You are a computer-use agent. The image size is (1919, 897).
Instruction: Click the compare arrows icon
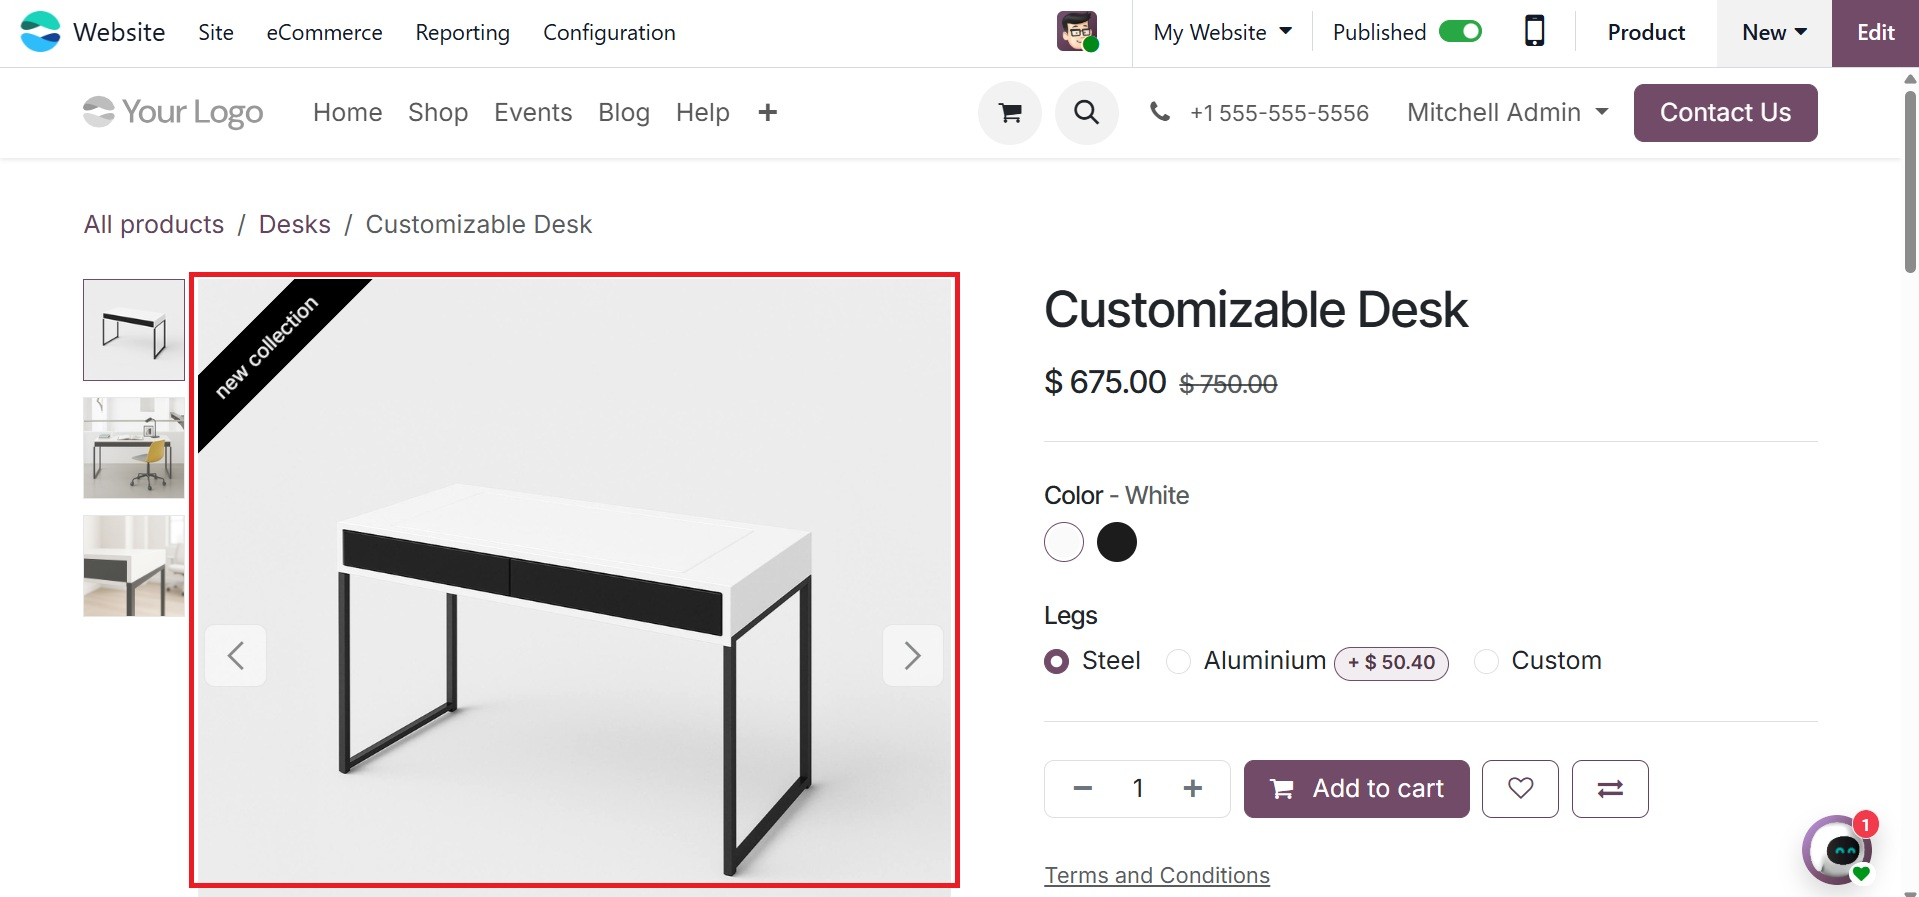tap(1610, 789)
